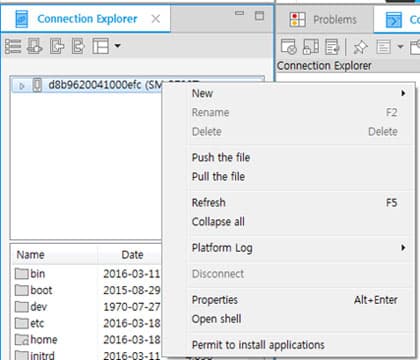Open the console selection dropdown arrow
The height and width of the screenshot is (360, 420).
[400, 46]
